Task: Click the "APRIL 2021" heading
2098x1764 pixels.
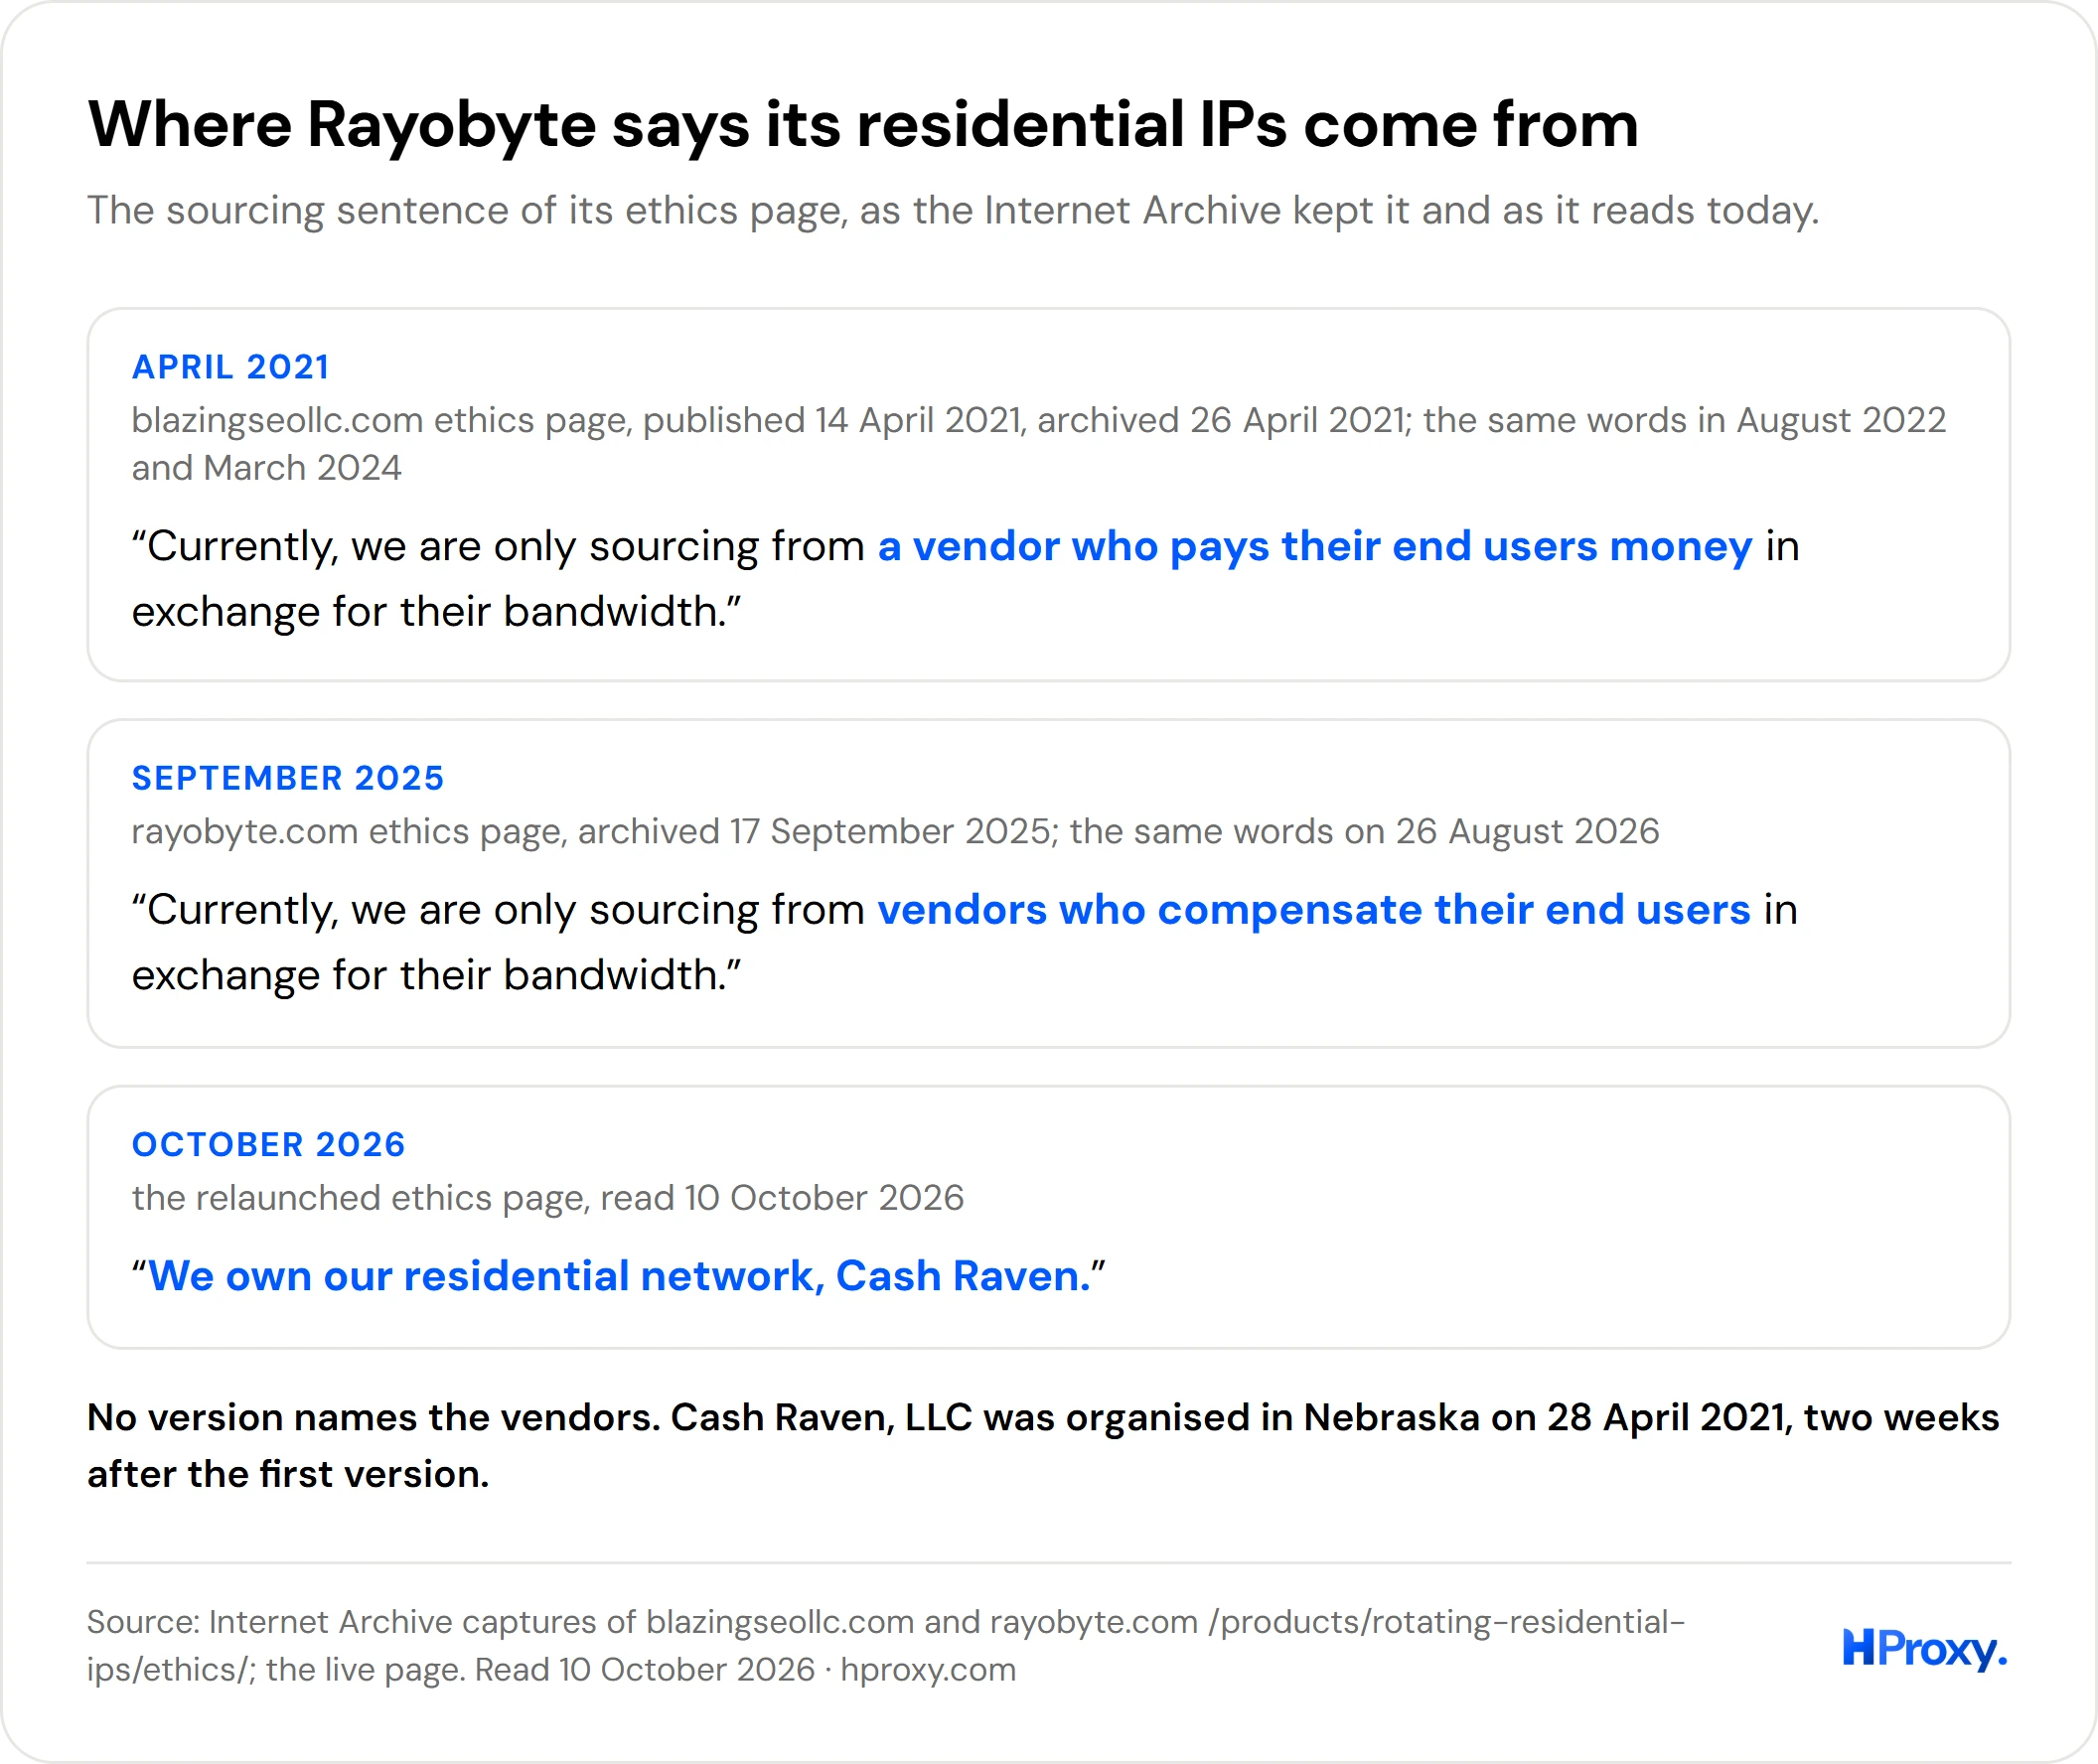Action: 231,367
